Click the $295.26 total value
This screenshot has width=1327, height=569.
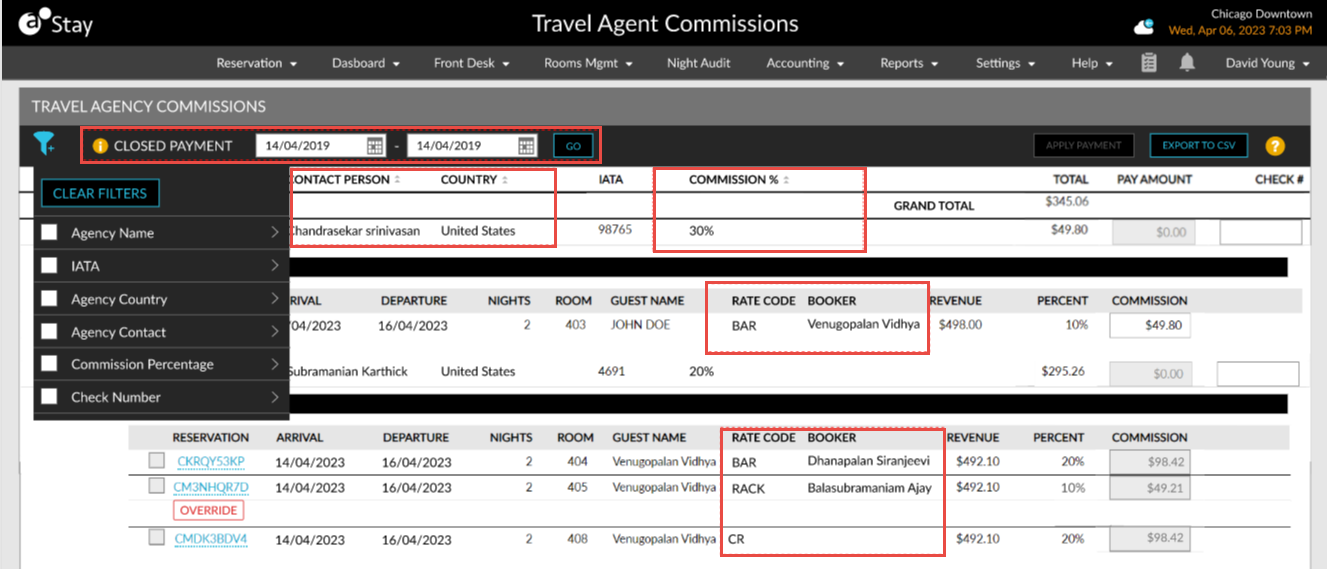click(x=1063, y=371)
